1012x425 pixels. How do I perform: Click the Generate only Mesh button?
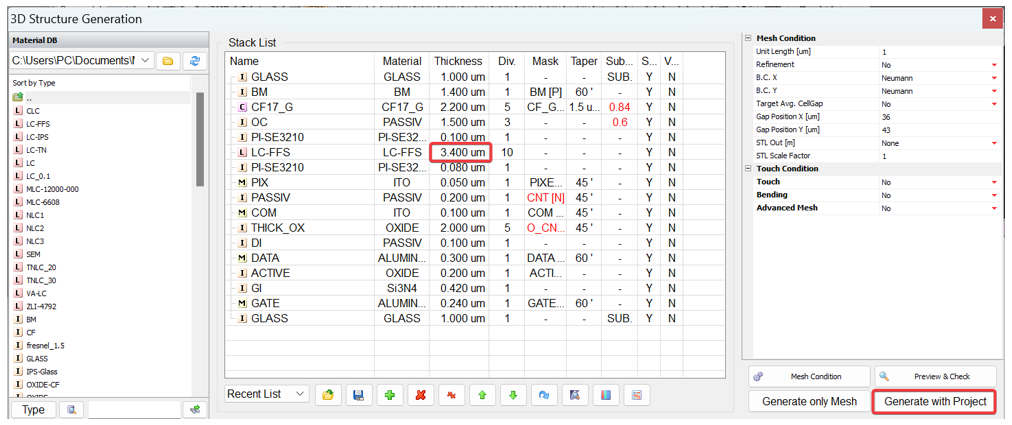[809, 402]
